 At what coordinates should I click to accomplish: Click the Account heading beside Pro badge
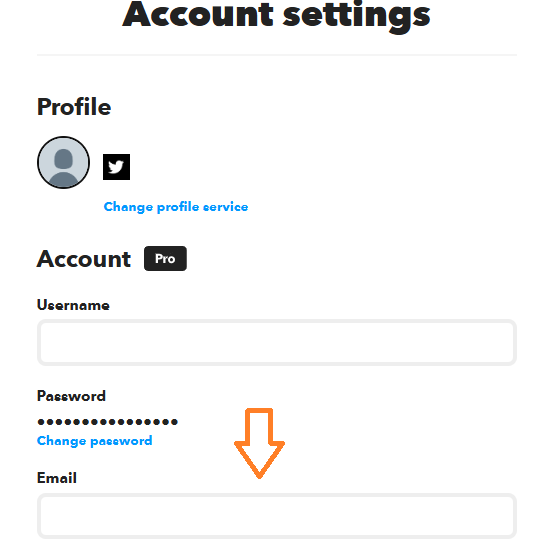pos(84,259)
